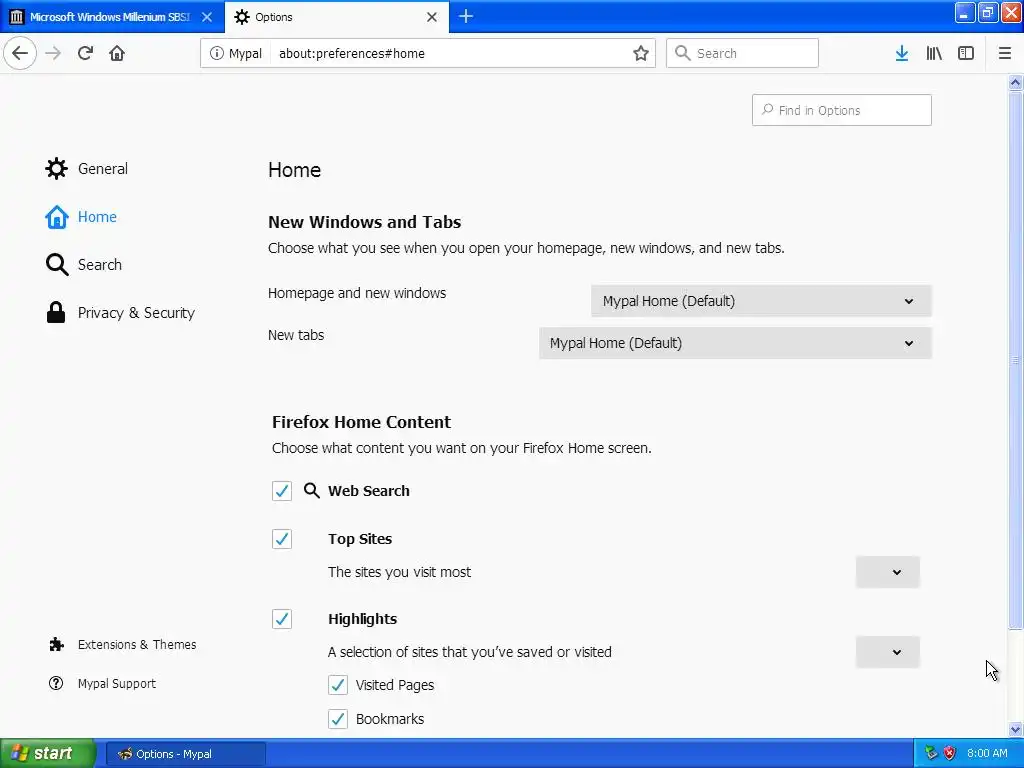This screenshot has width=1024, height=768.
Task: Click the network tray icon in taskbar
Action: pos(931,753)
